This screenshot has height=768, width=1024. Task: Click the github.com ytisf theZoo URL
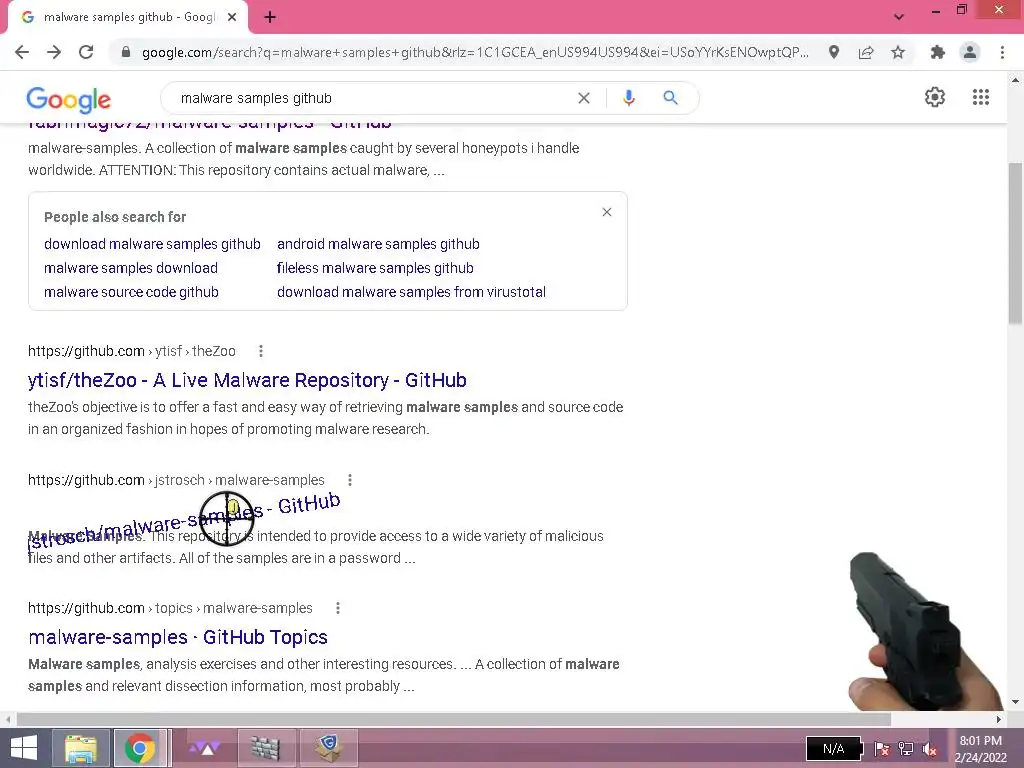(x=131, y=351)
